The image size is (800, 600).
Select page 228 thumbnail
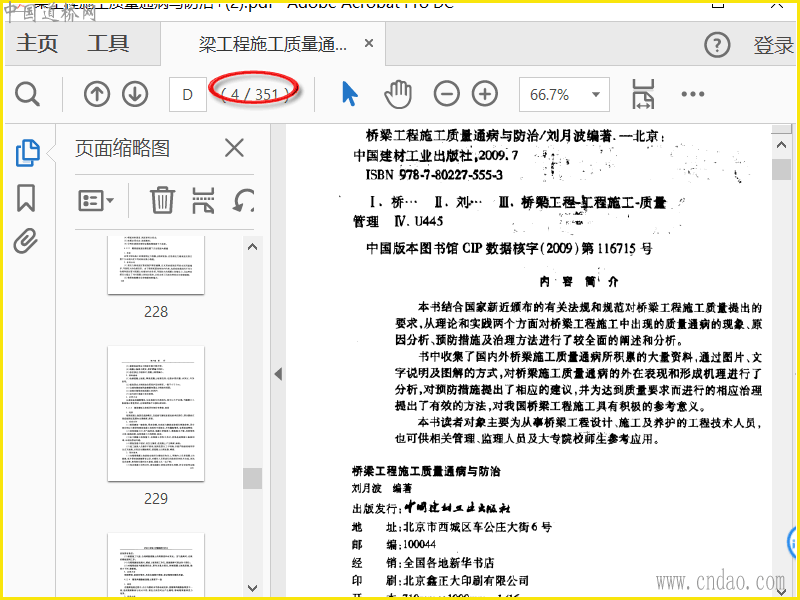[x=156, y=265]
